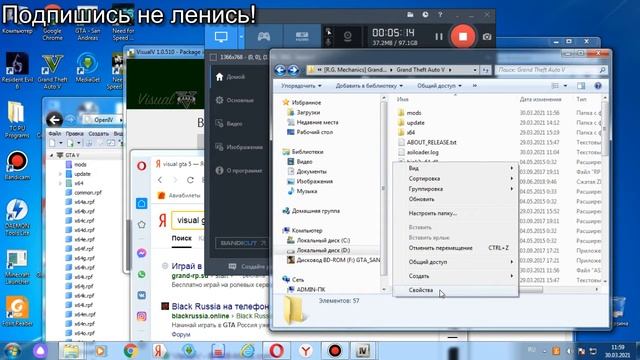Image resolution: width=640 pixels, height=360 pixels.
Task: Pause the Bandicam recording
Action: [439, 37]
